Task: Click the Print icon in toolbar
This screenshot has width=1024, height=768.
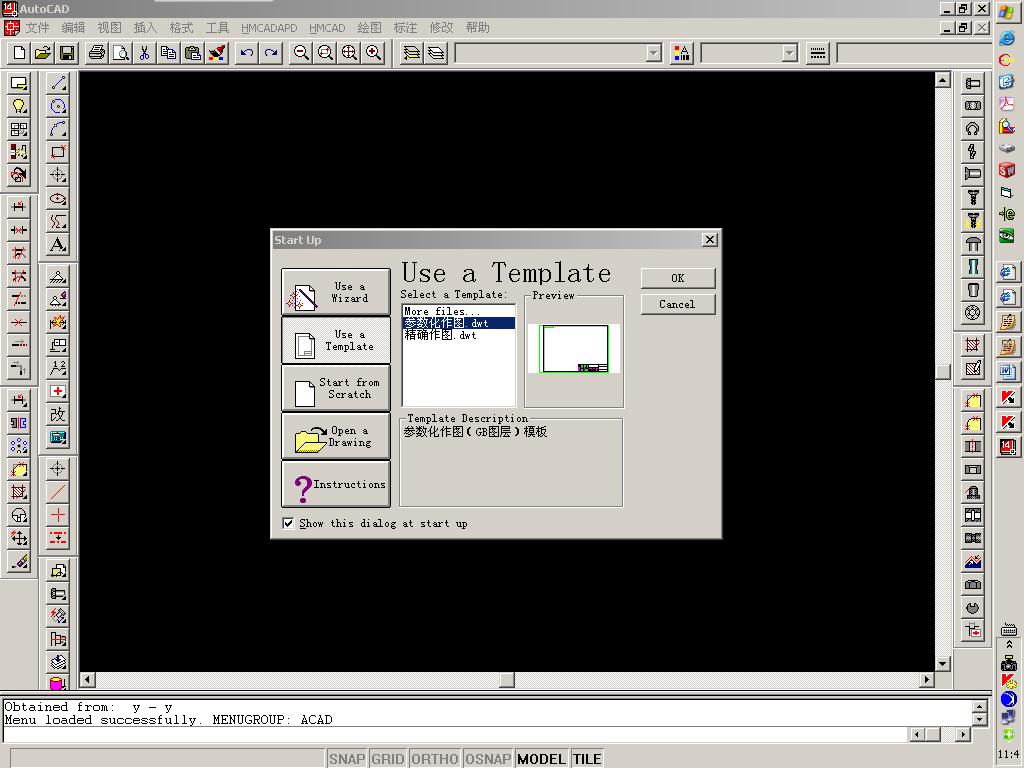Action: coord(97,53)
